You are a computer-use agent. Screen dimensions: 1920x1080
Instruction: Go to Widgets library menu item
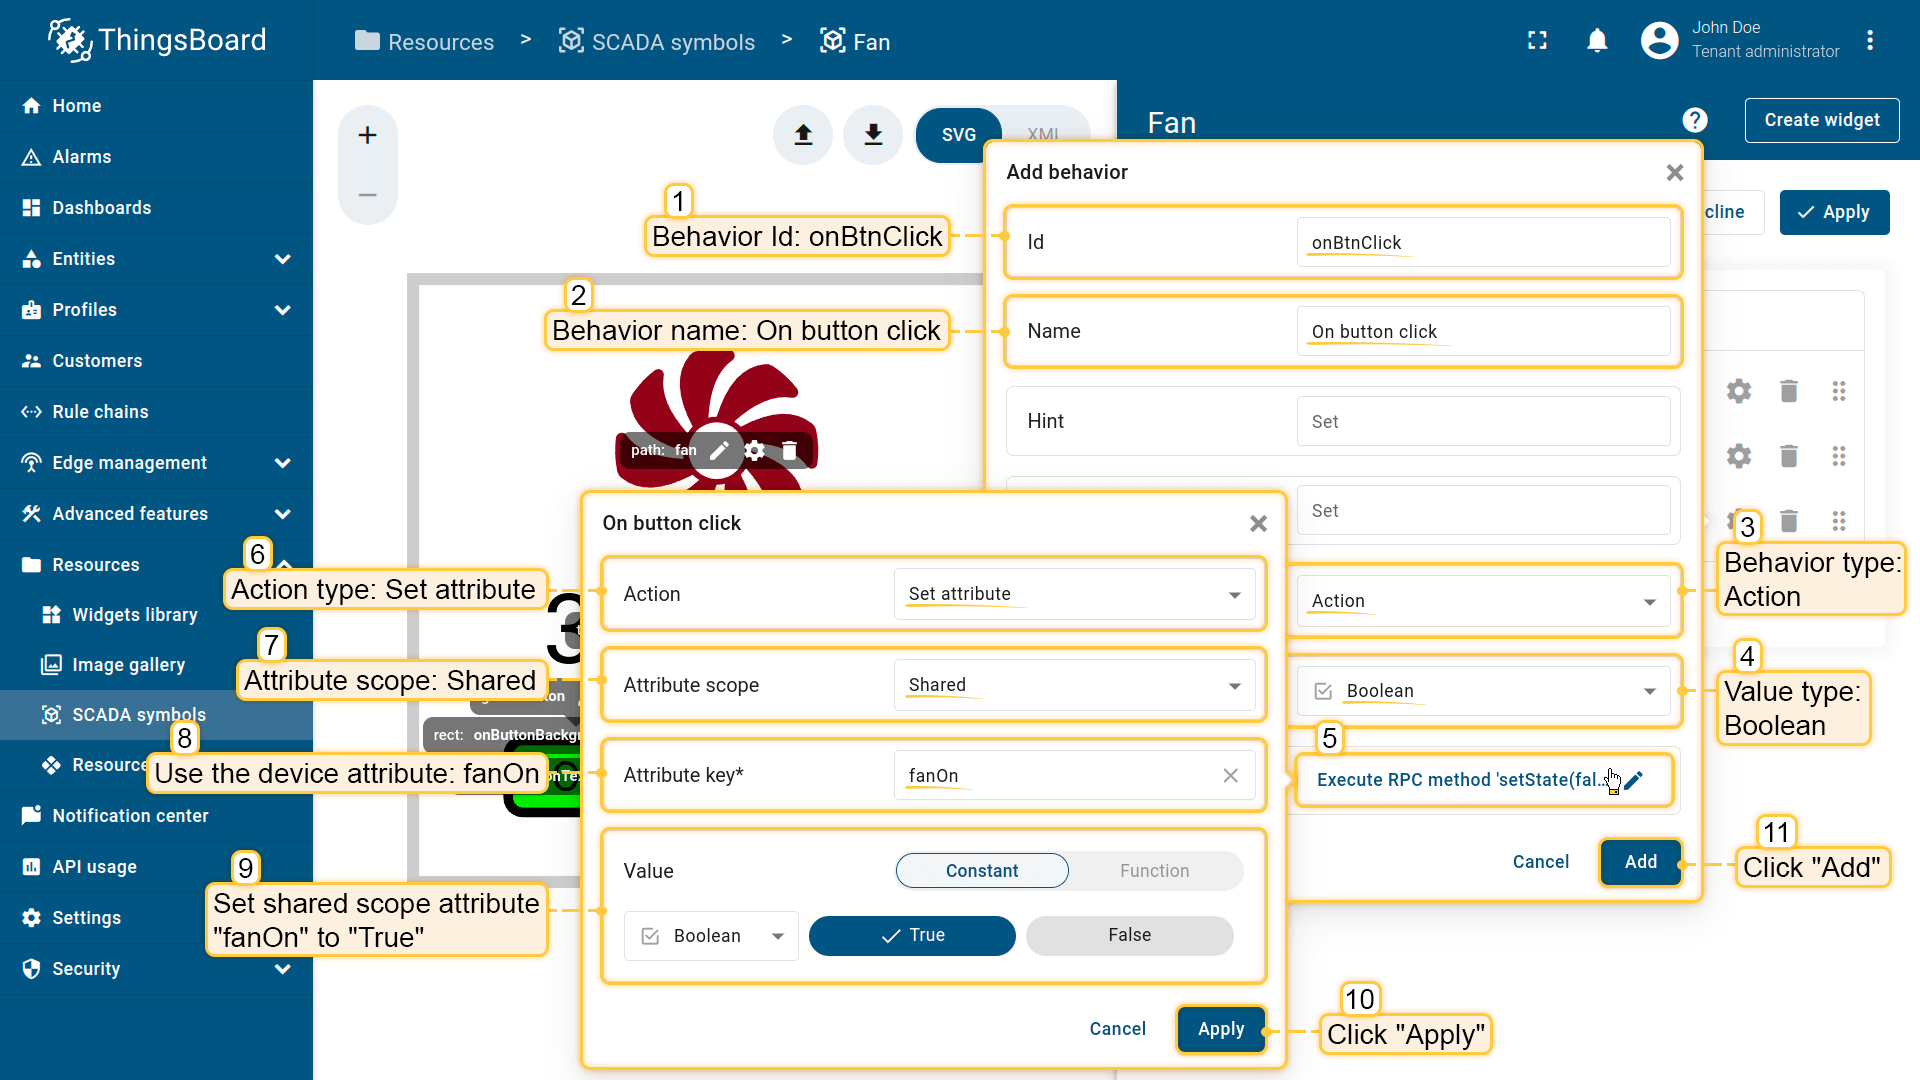pos(134,615)
